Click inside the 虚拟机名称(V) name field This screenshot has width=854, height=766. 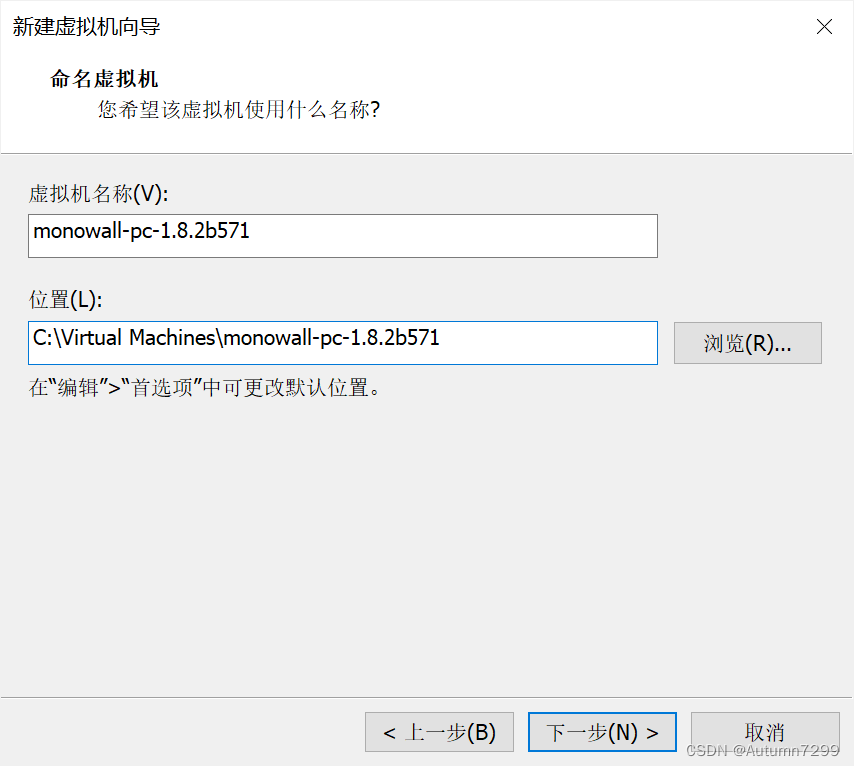tap(343, 236)
